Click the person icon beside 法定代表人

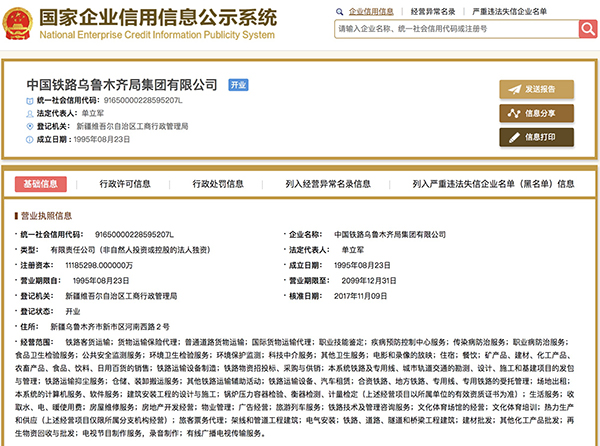click(29, 114)
